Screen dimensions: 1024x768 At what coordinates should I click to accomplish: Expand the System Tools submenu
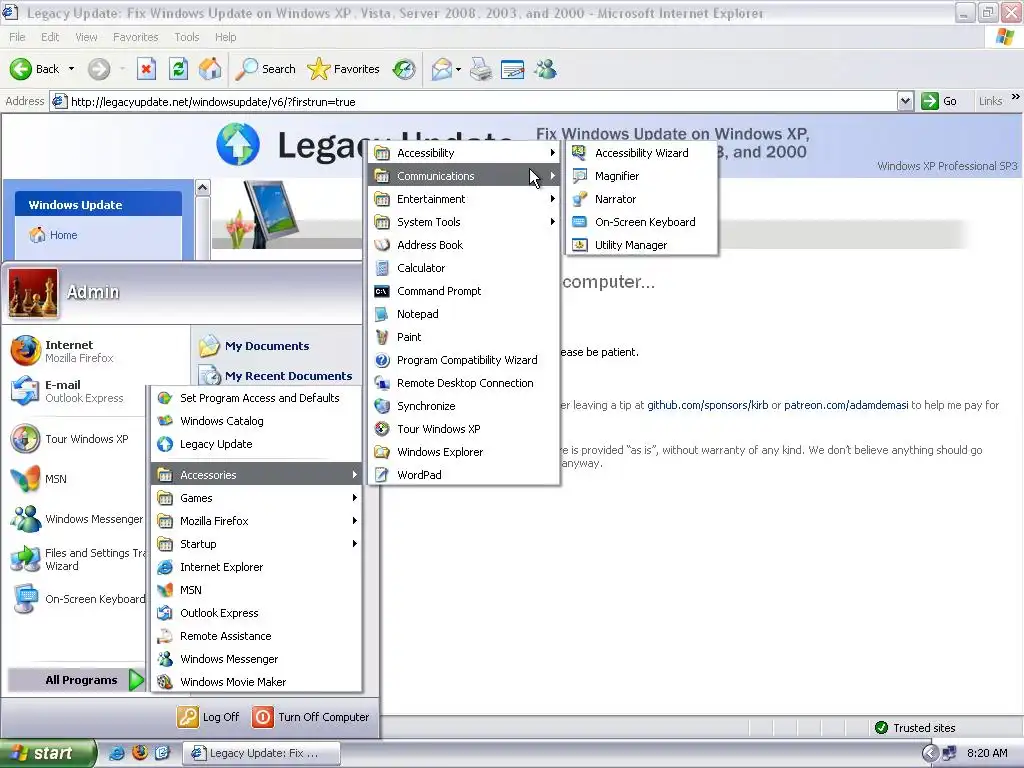click(x=464, y=222)
